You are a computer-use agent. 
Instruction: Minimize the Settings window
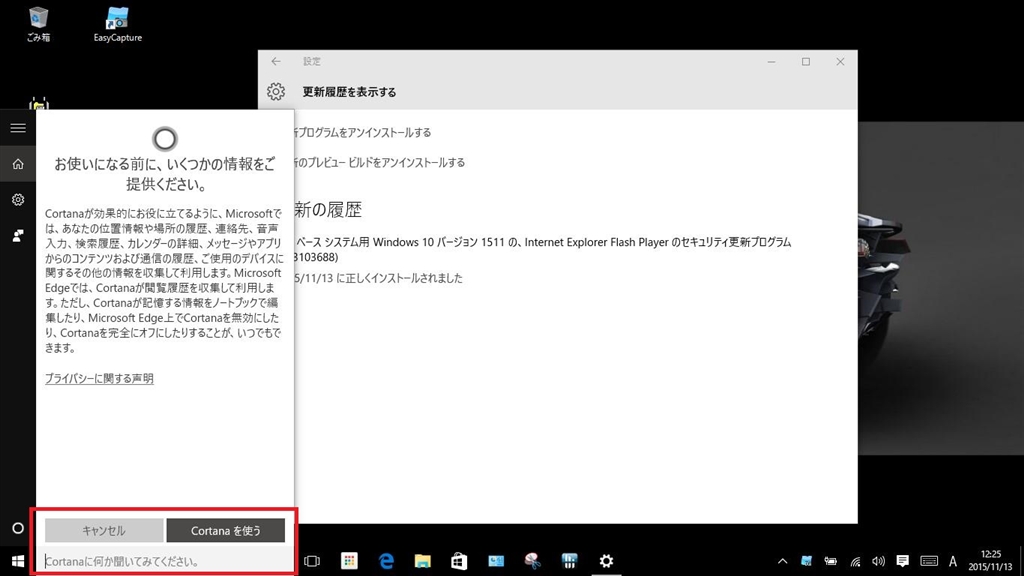pyautogui.click(x=771, y=61)
